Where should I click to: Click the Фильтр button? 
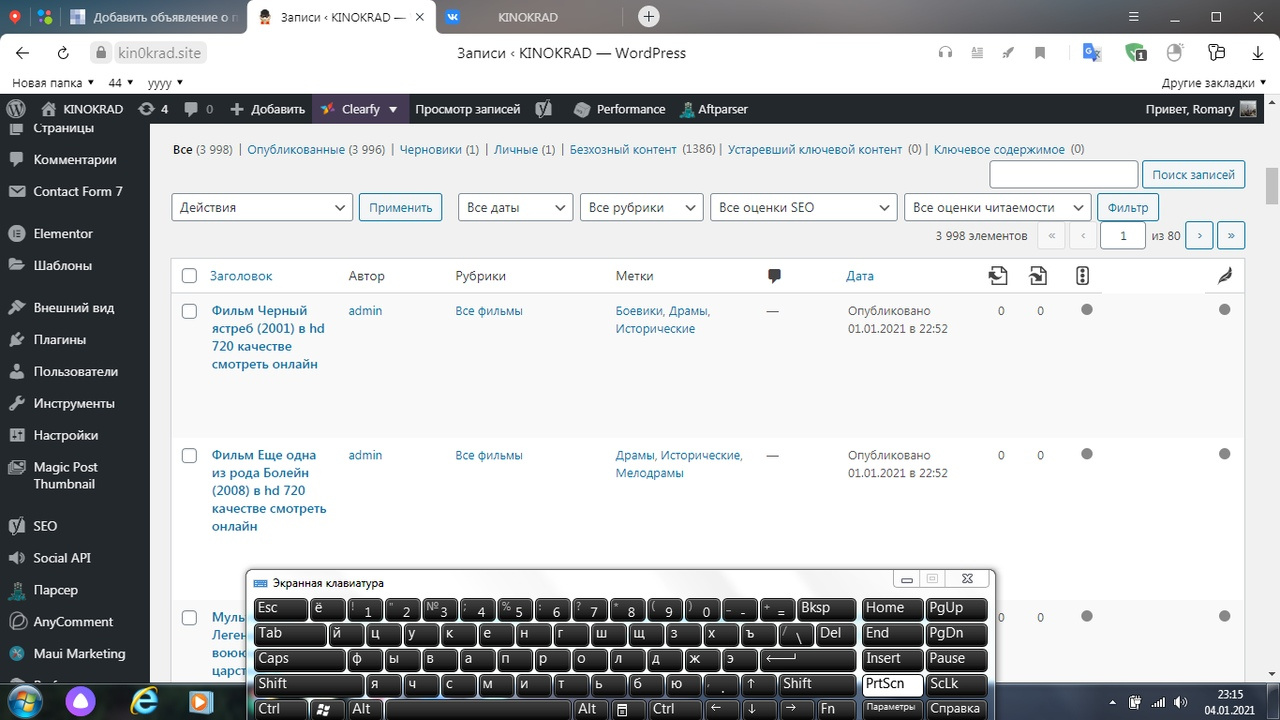pos(1128,207)
